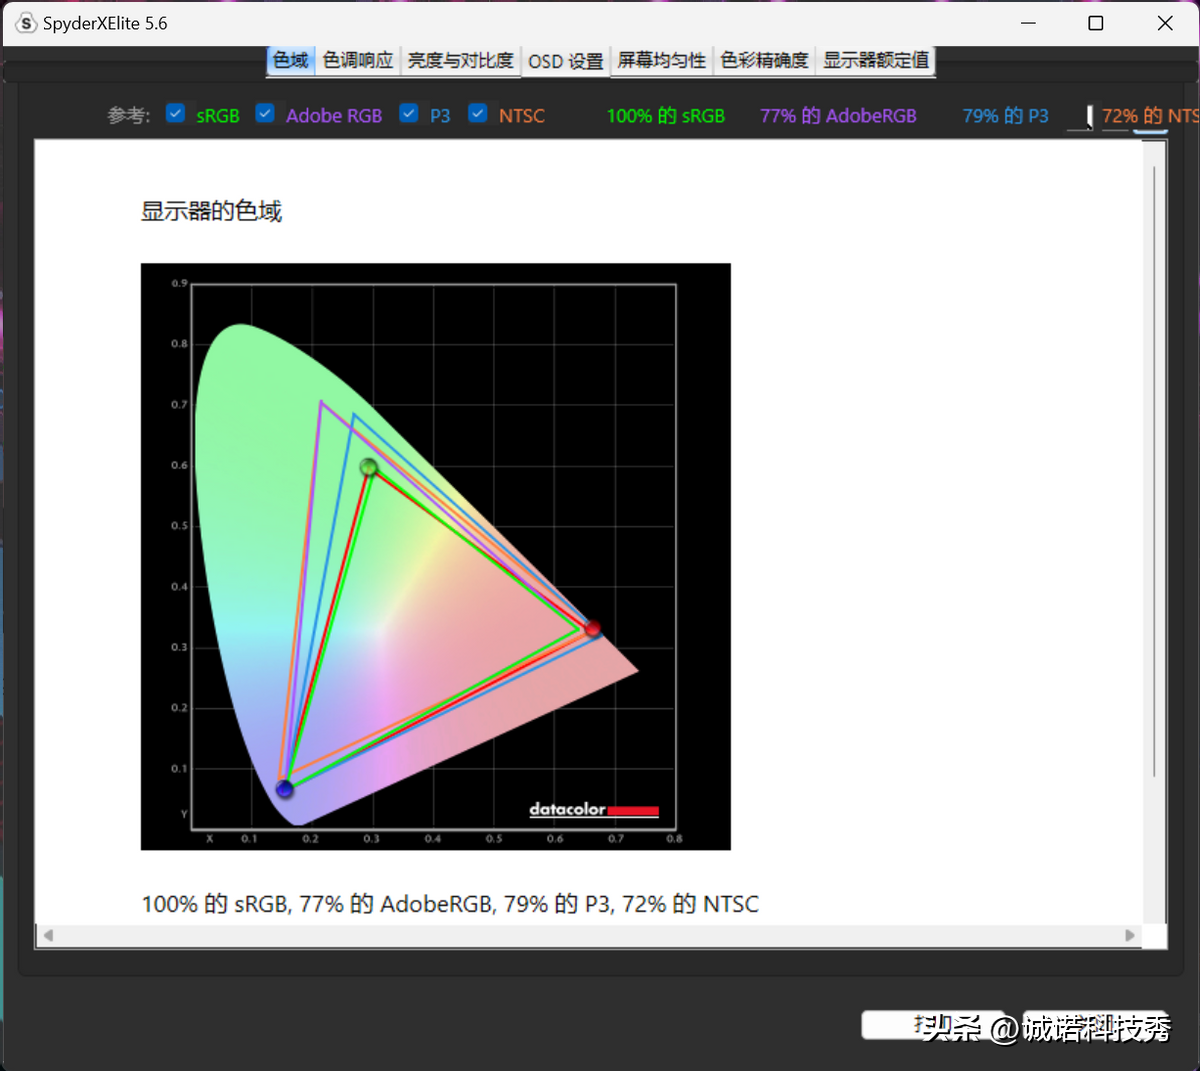Click the 100% 的 sRGB result text
The height and width of the screenshot is (1071, 1200).
coord(666,116)
